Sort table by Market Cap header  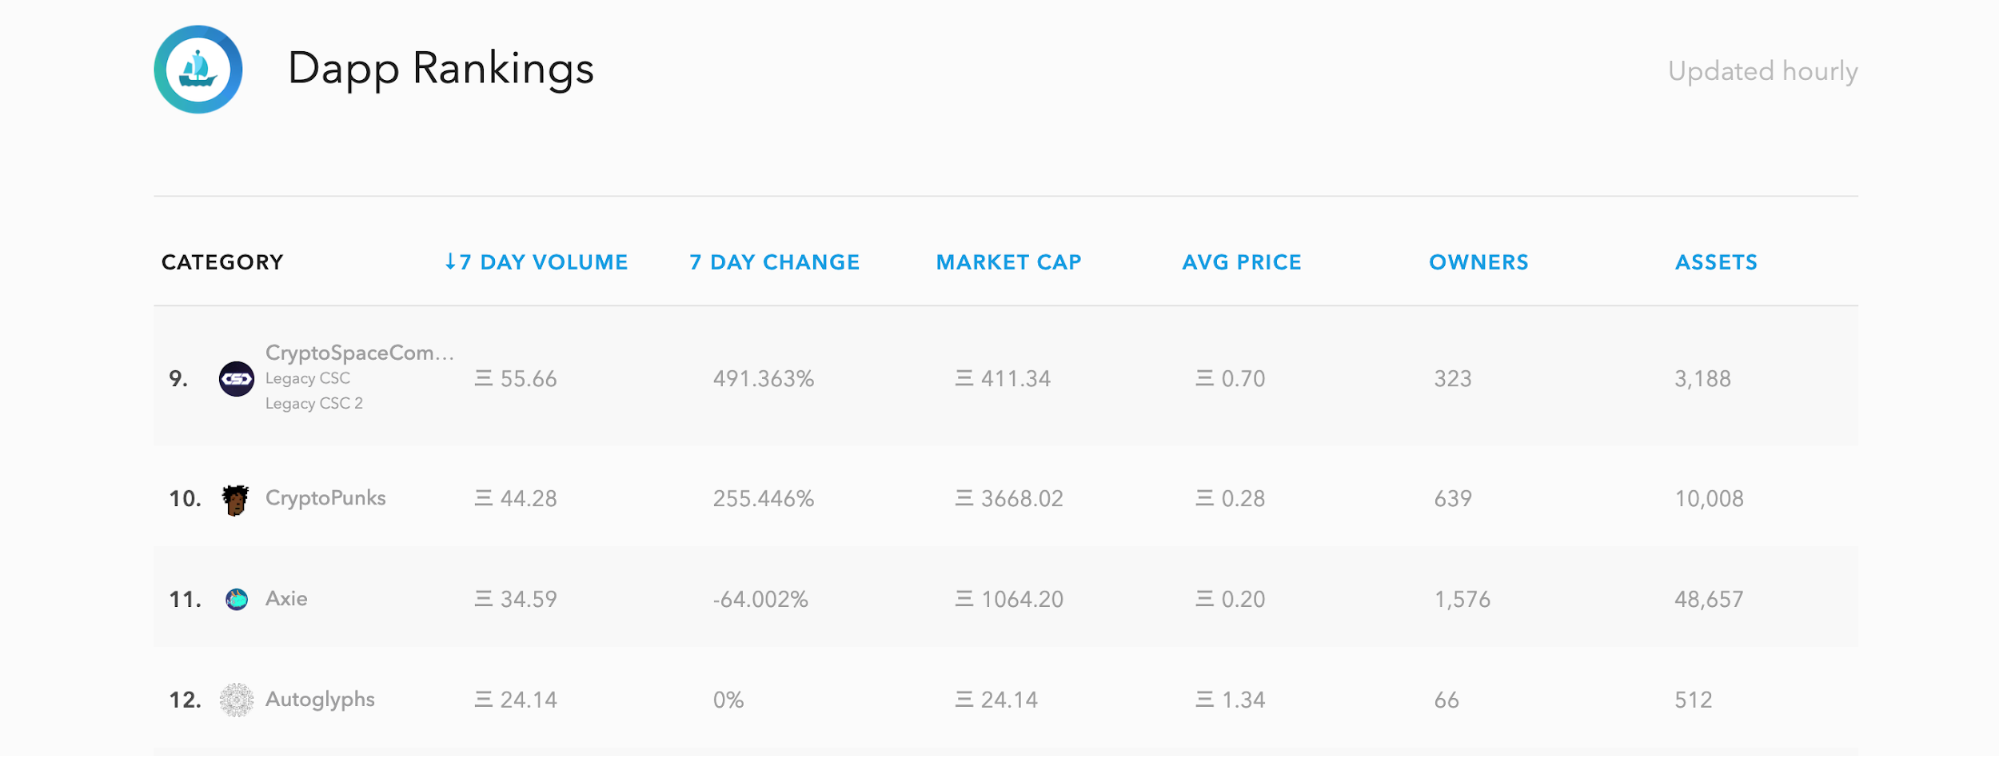click(x=1009, y=262)
